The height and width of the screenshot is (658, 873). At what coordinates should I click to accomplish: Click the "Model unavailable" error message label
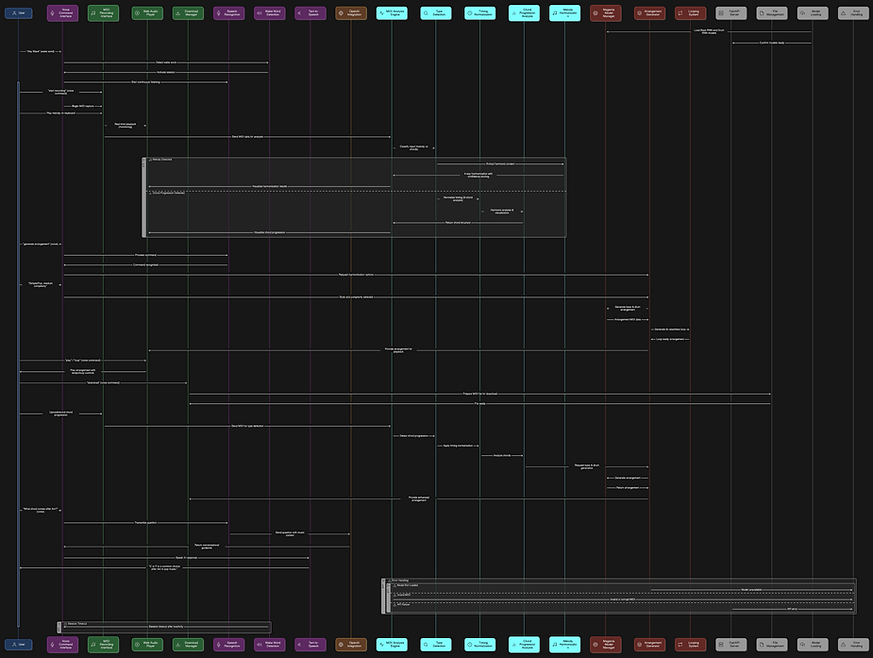coord(751,590)
